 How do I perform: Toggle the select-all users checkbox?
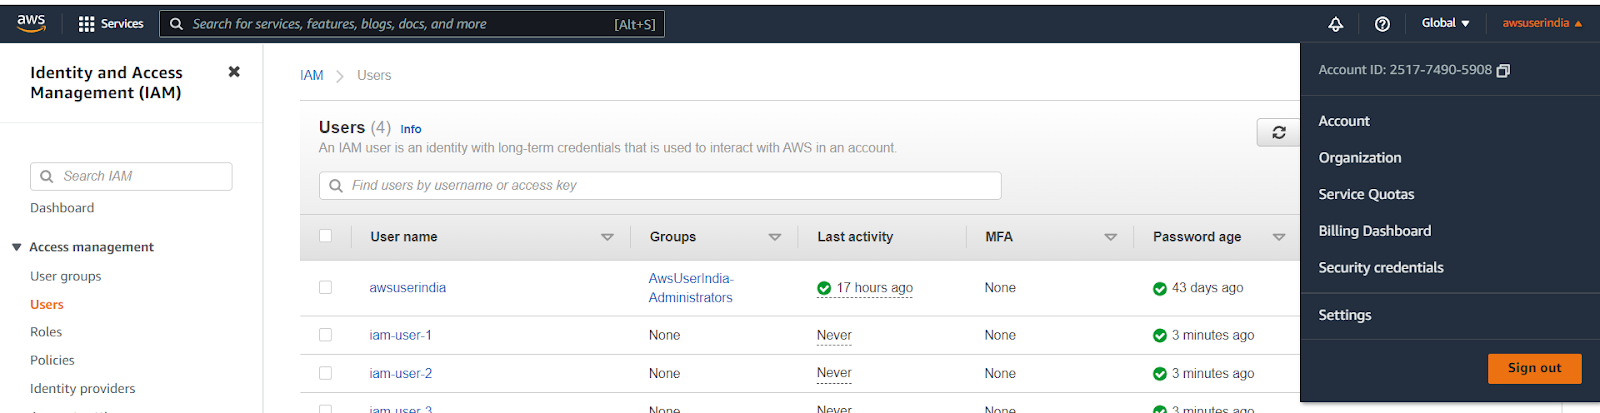325,236
